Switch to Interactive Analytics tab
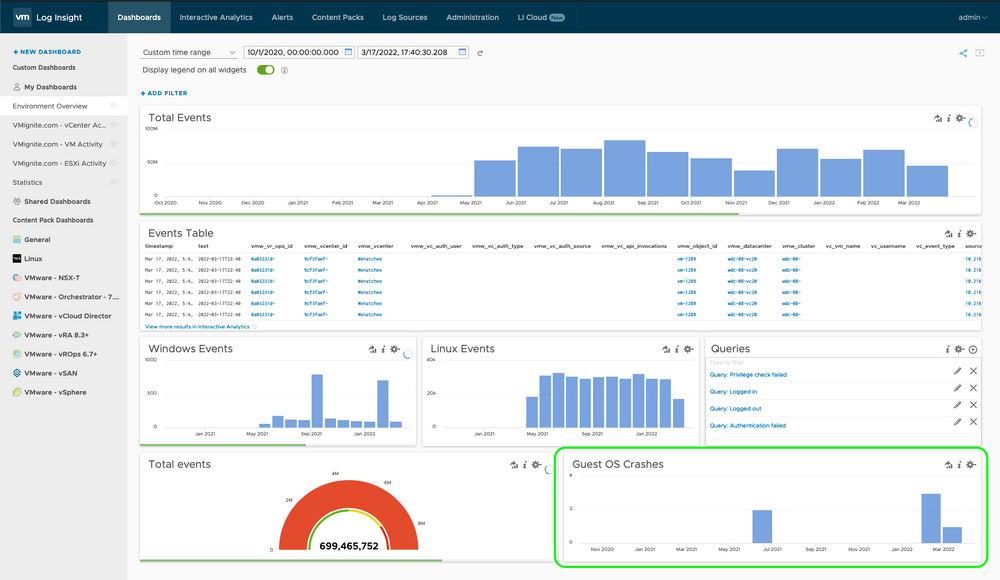 pos(216,17)
